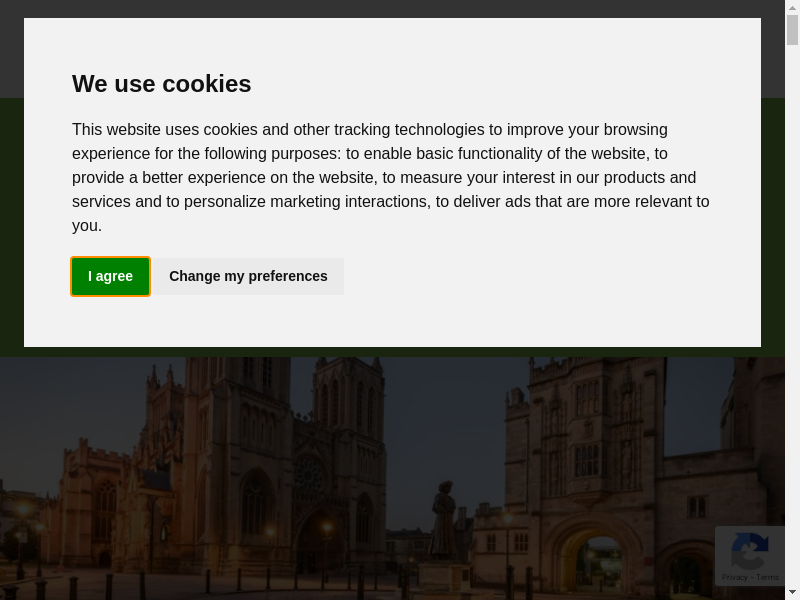Click the dark header bar above the dialog
Image resolution: width=800 pixels, height=600 pixels.
[x=400, y=8]
